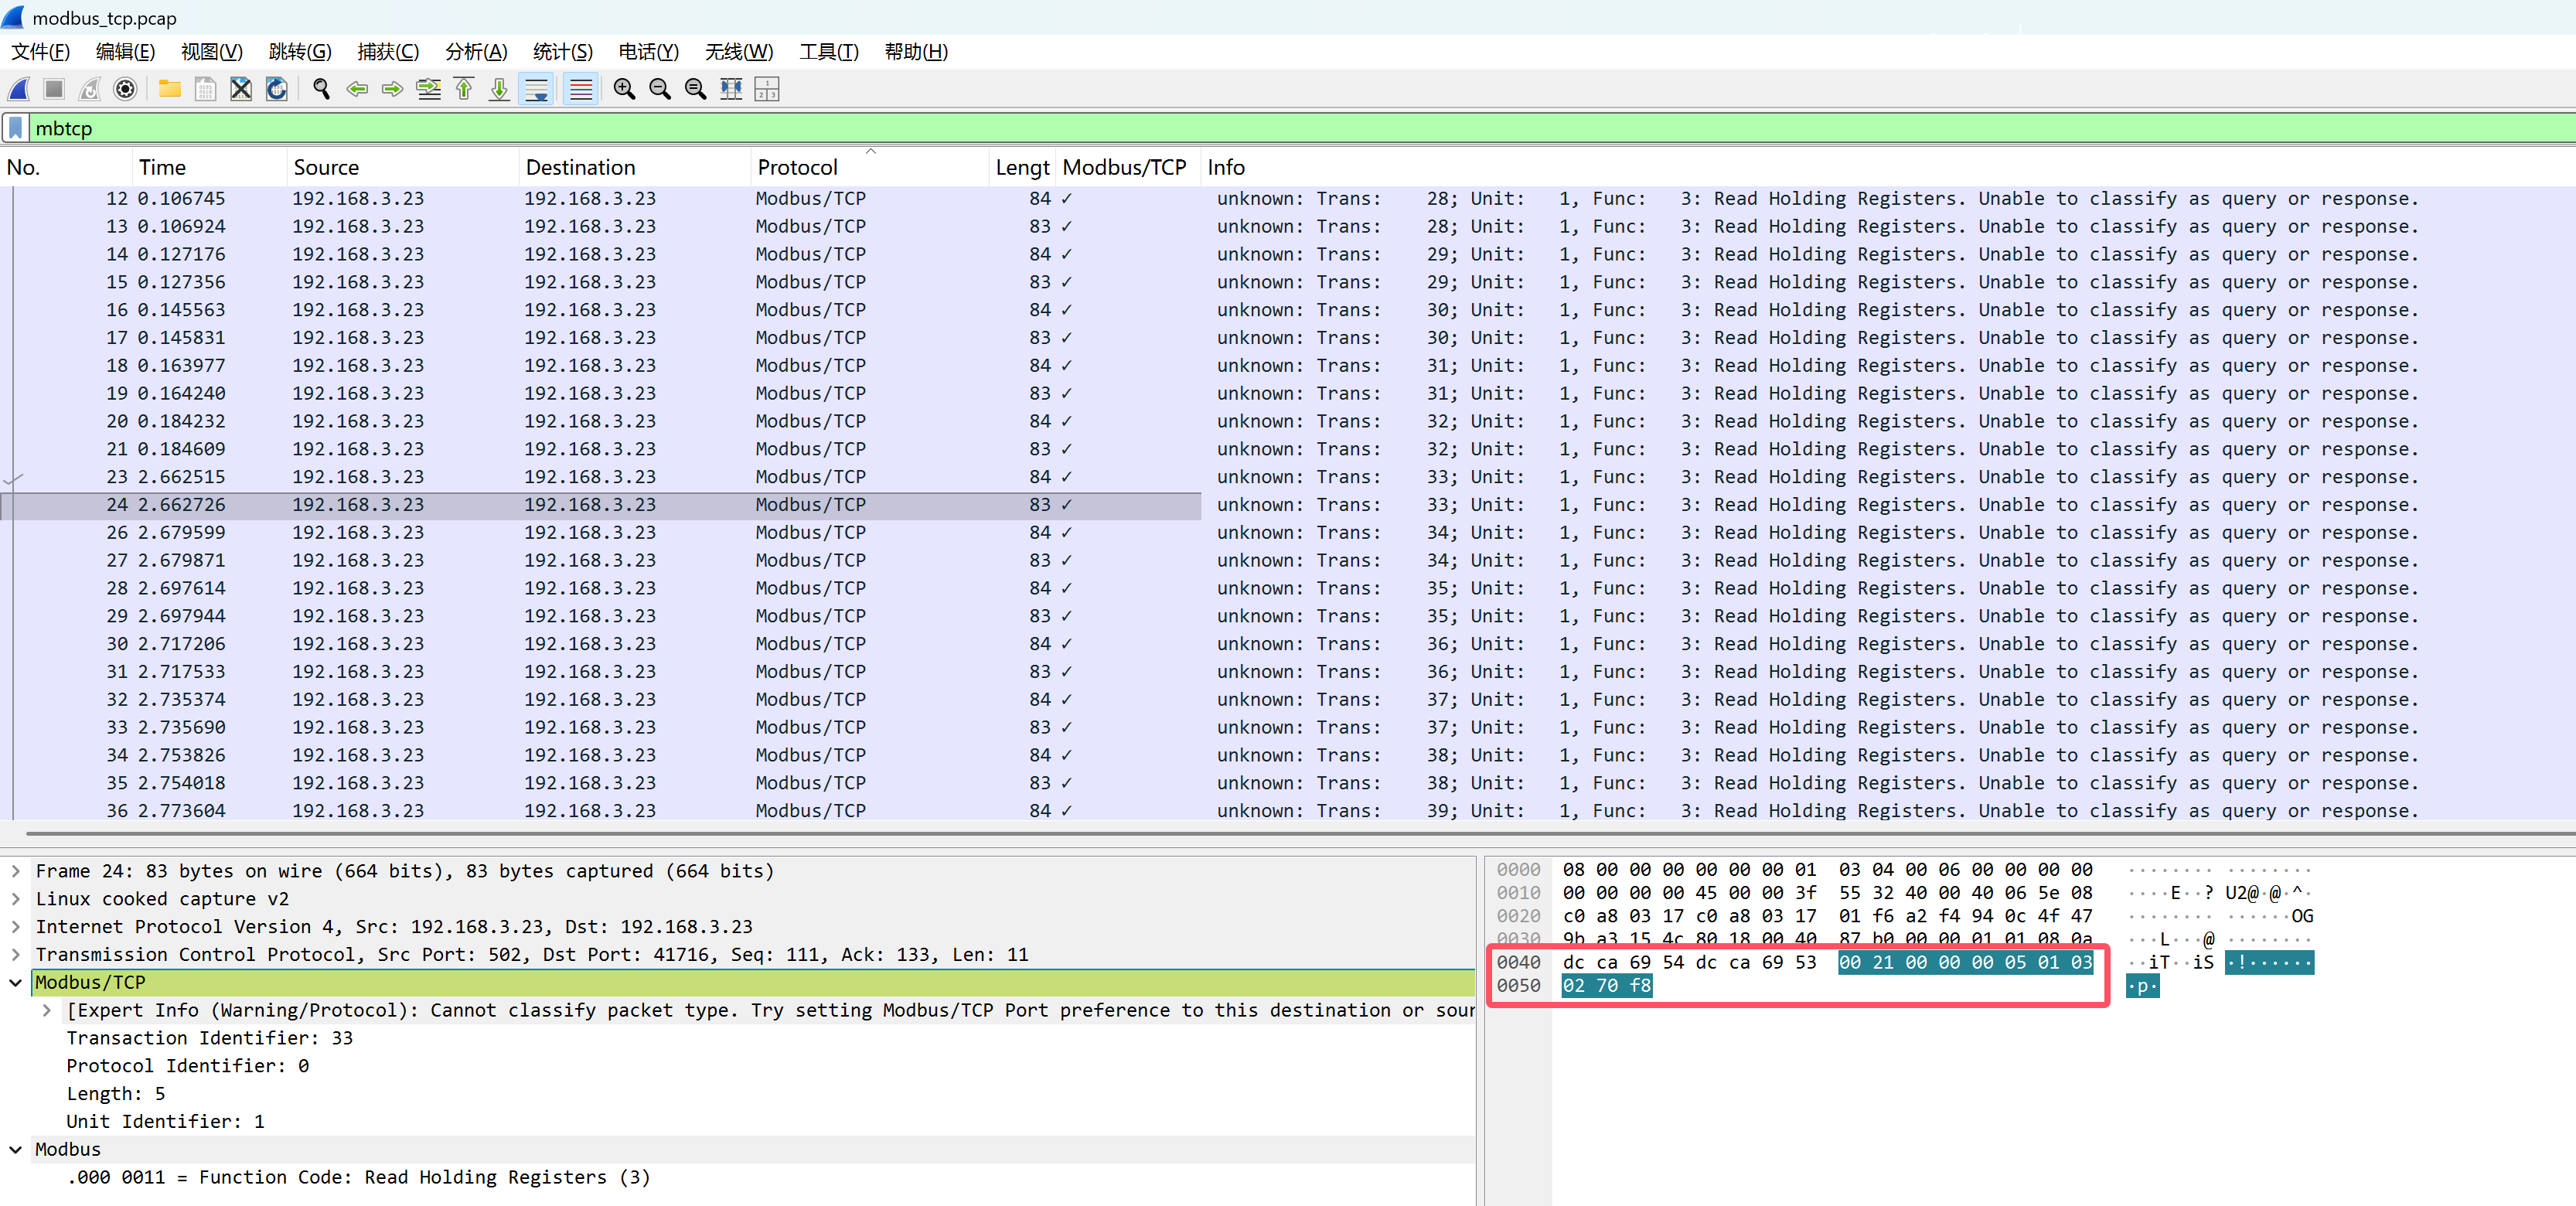Restart the current capture
Viewport: 2576px width, 1206px height.
(90, 89)
